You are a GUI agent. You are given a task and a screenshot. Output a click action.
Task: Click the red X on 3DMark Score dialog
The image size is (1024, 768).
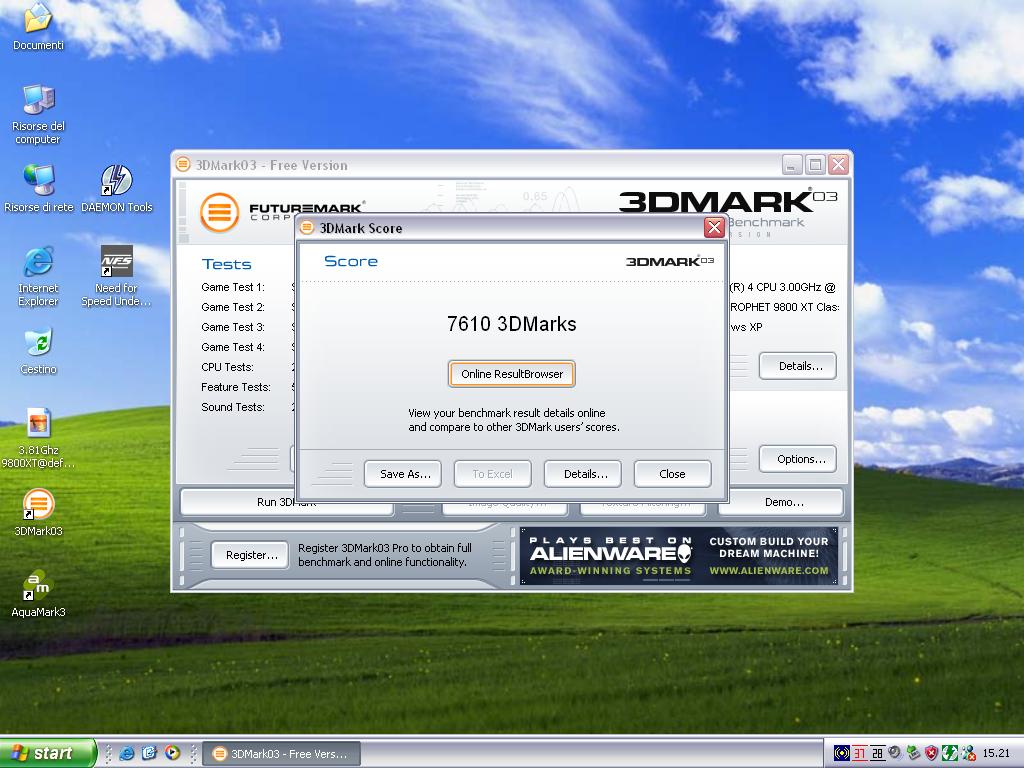tap(714, 228)
